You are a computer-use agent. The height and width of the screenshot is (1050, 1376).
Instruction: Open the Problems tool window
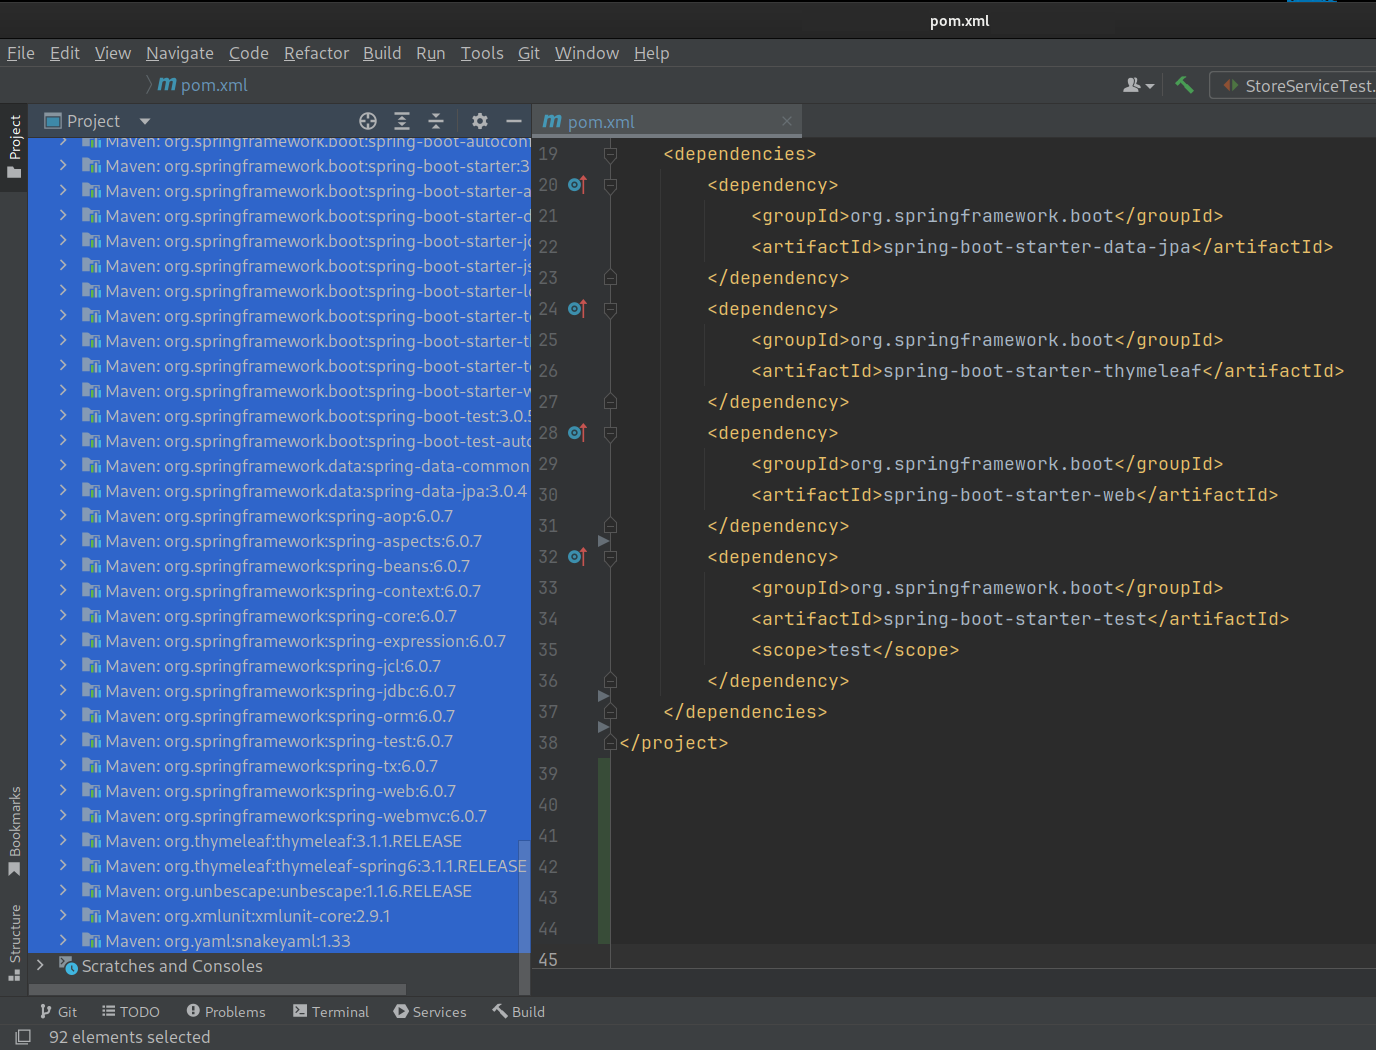tap(226, 1012)
